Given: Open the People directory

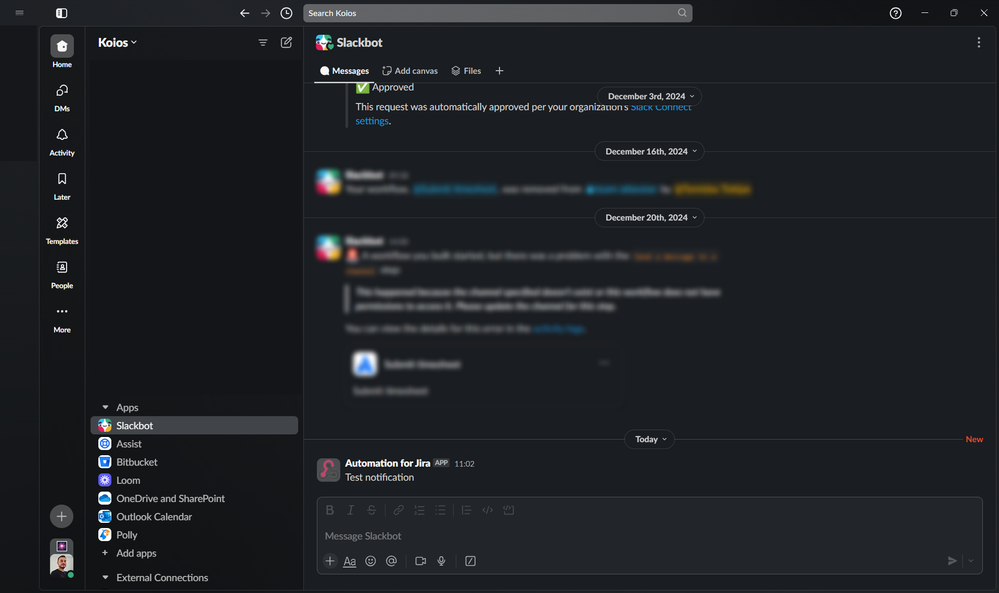Looking at the screenshot, I should (62, 275).
